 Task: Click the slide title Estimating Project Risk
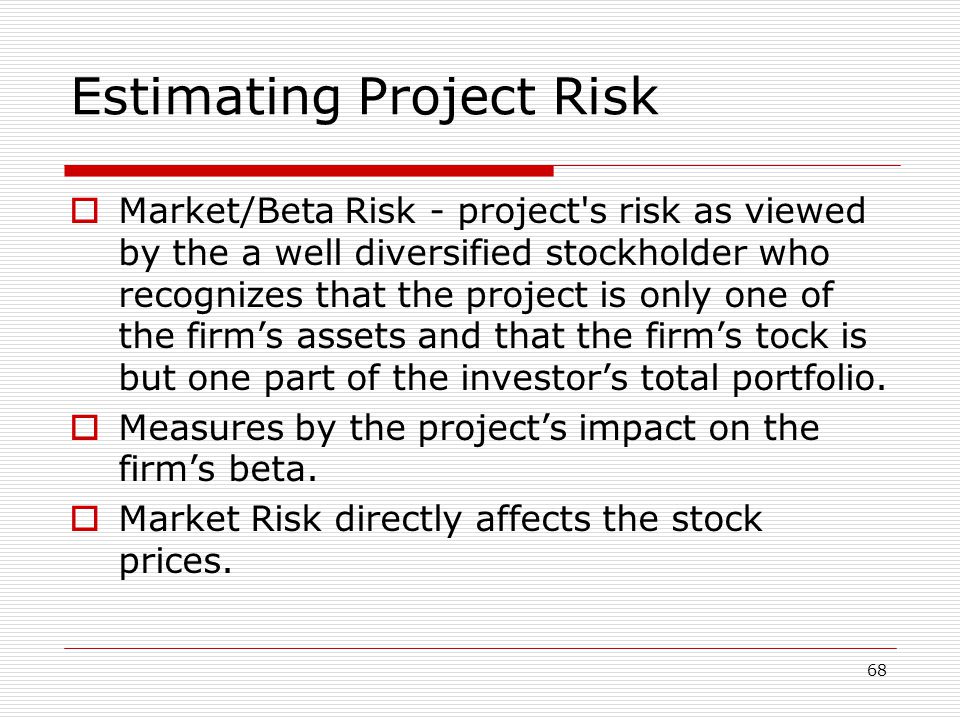tap(364, 98)
